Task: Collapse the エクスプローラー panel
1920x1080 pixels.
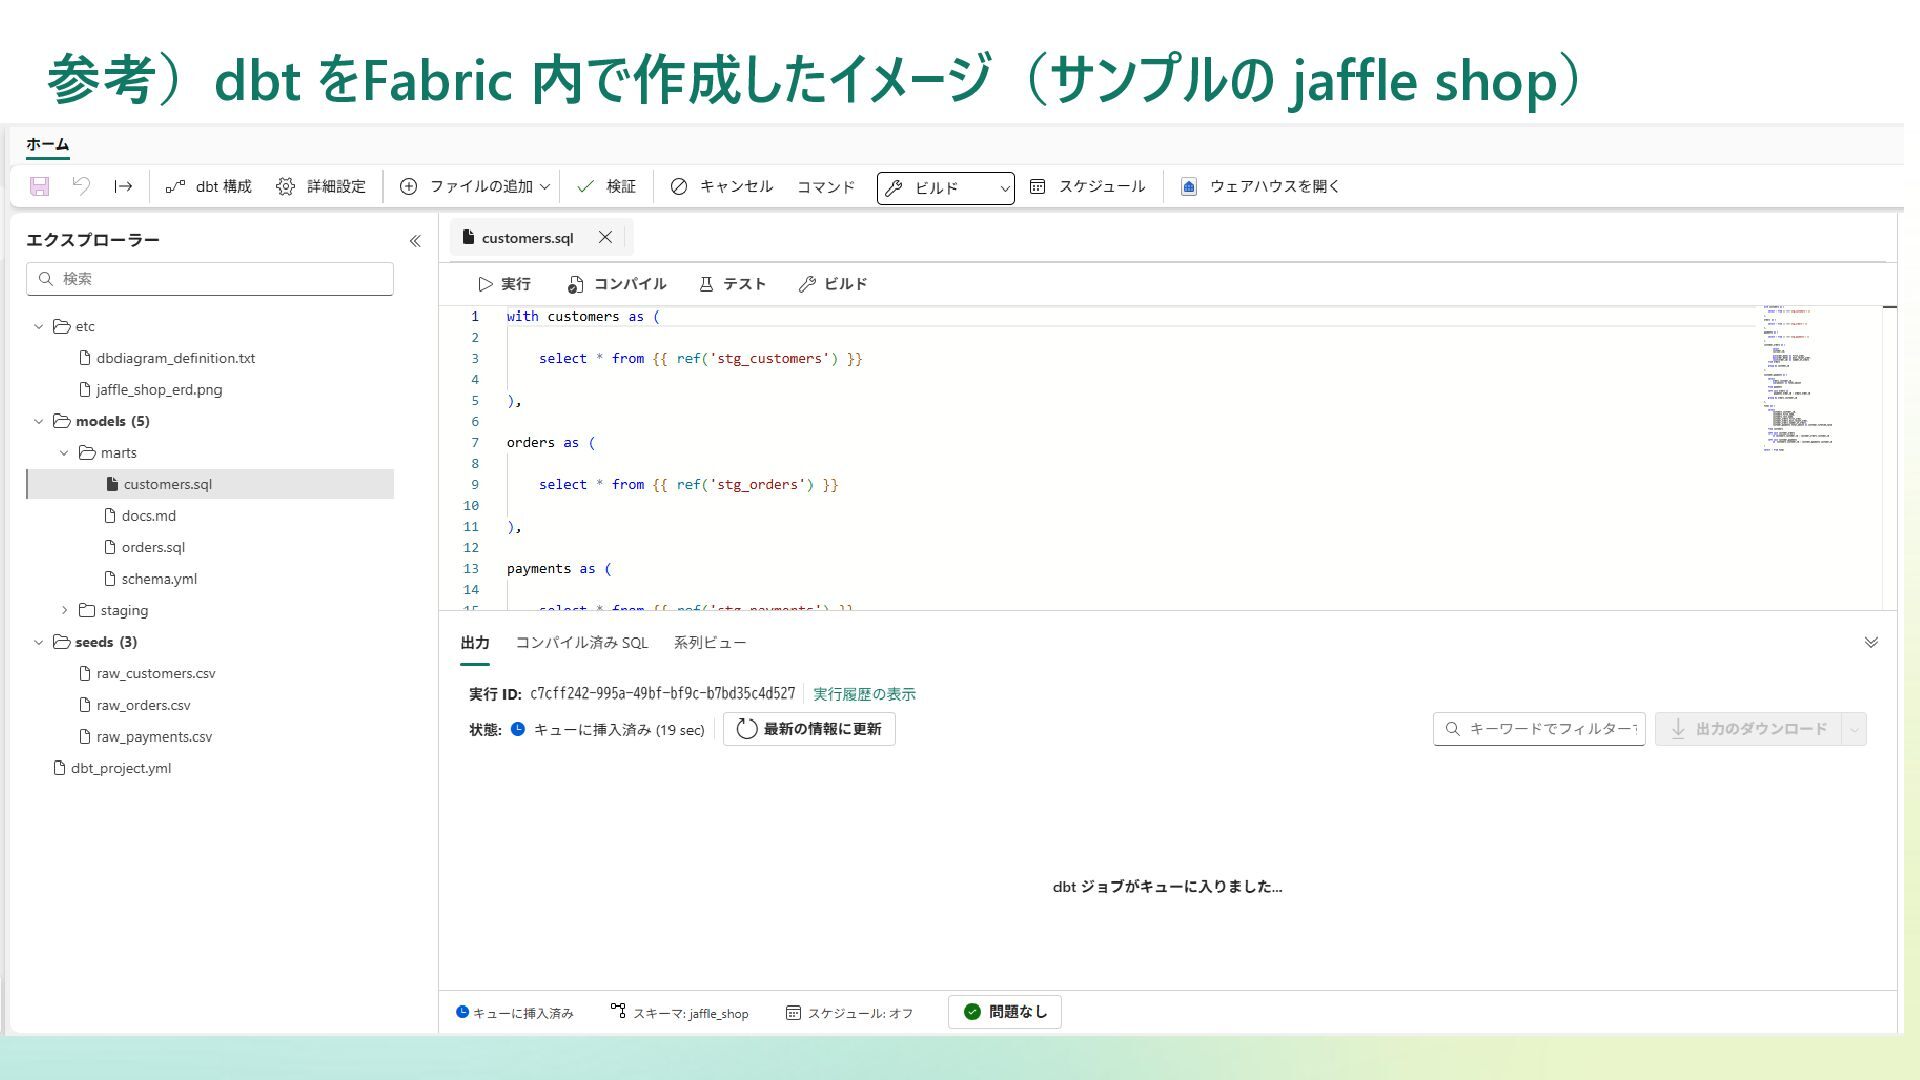Action: [415, 241]
